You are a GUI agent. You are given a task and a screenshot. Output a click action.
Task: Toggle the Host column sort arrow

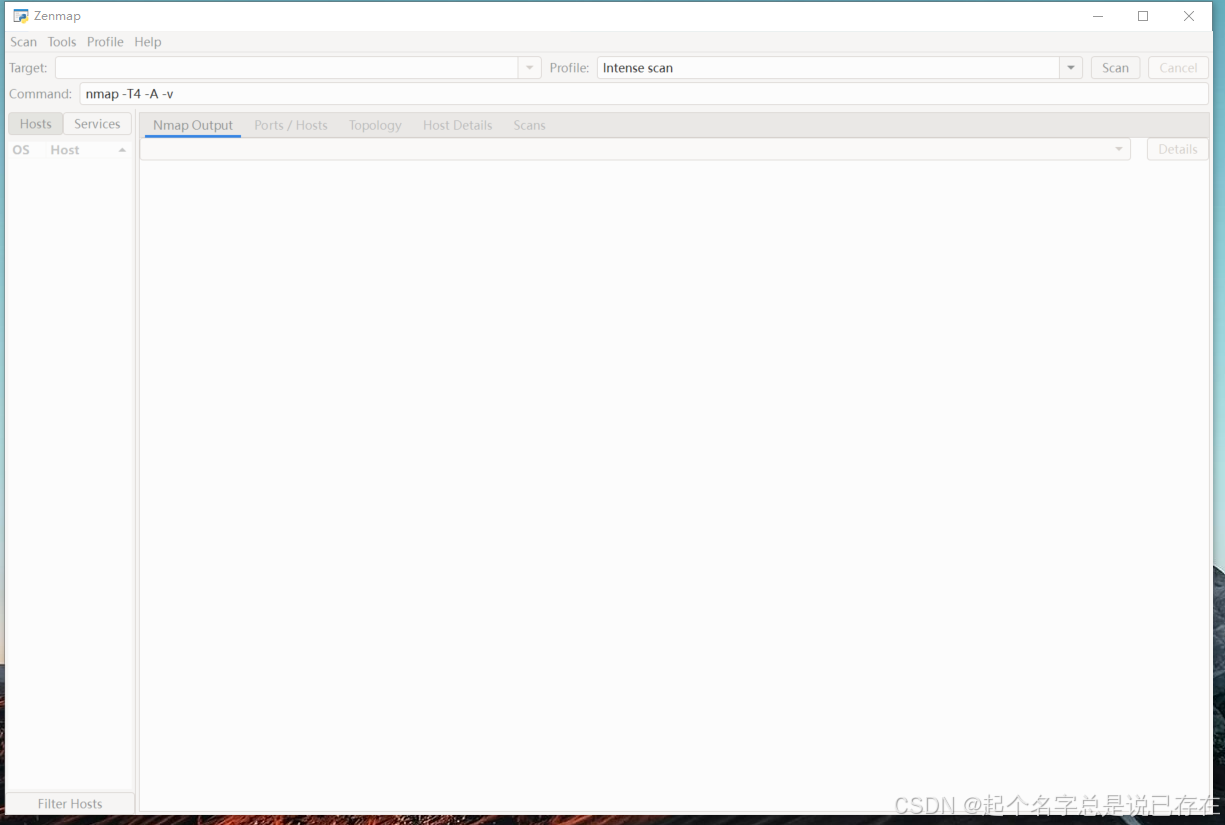click(x=122, y=150)
